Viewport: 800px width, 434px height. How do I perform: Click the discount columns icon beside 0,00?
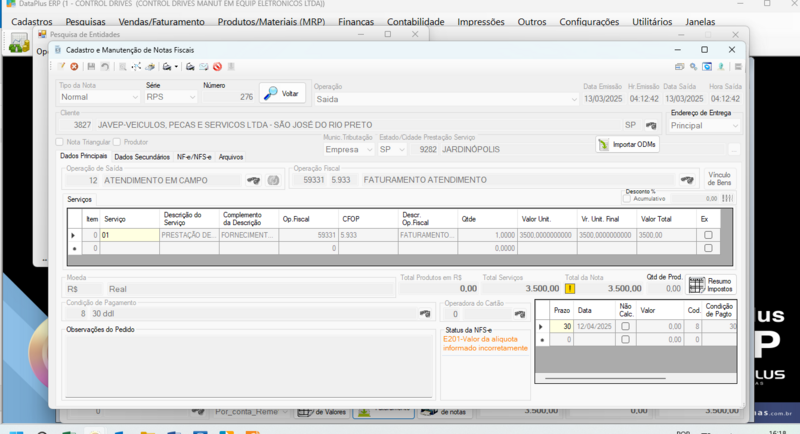(728, 198)
